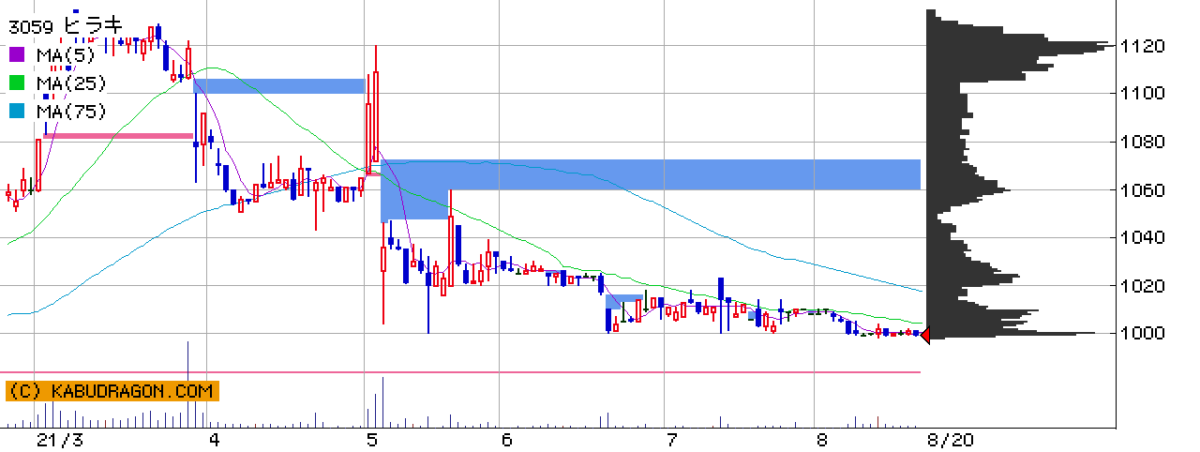The width and height of the screenshot is (1200, 452).
Task: Click the volume-profile peak near 1060
Action: click(x=968, y=190)
